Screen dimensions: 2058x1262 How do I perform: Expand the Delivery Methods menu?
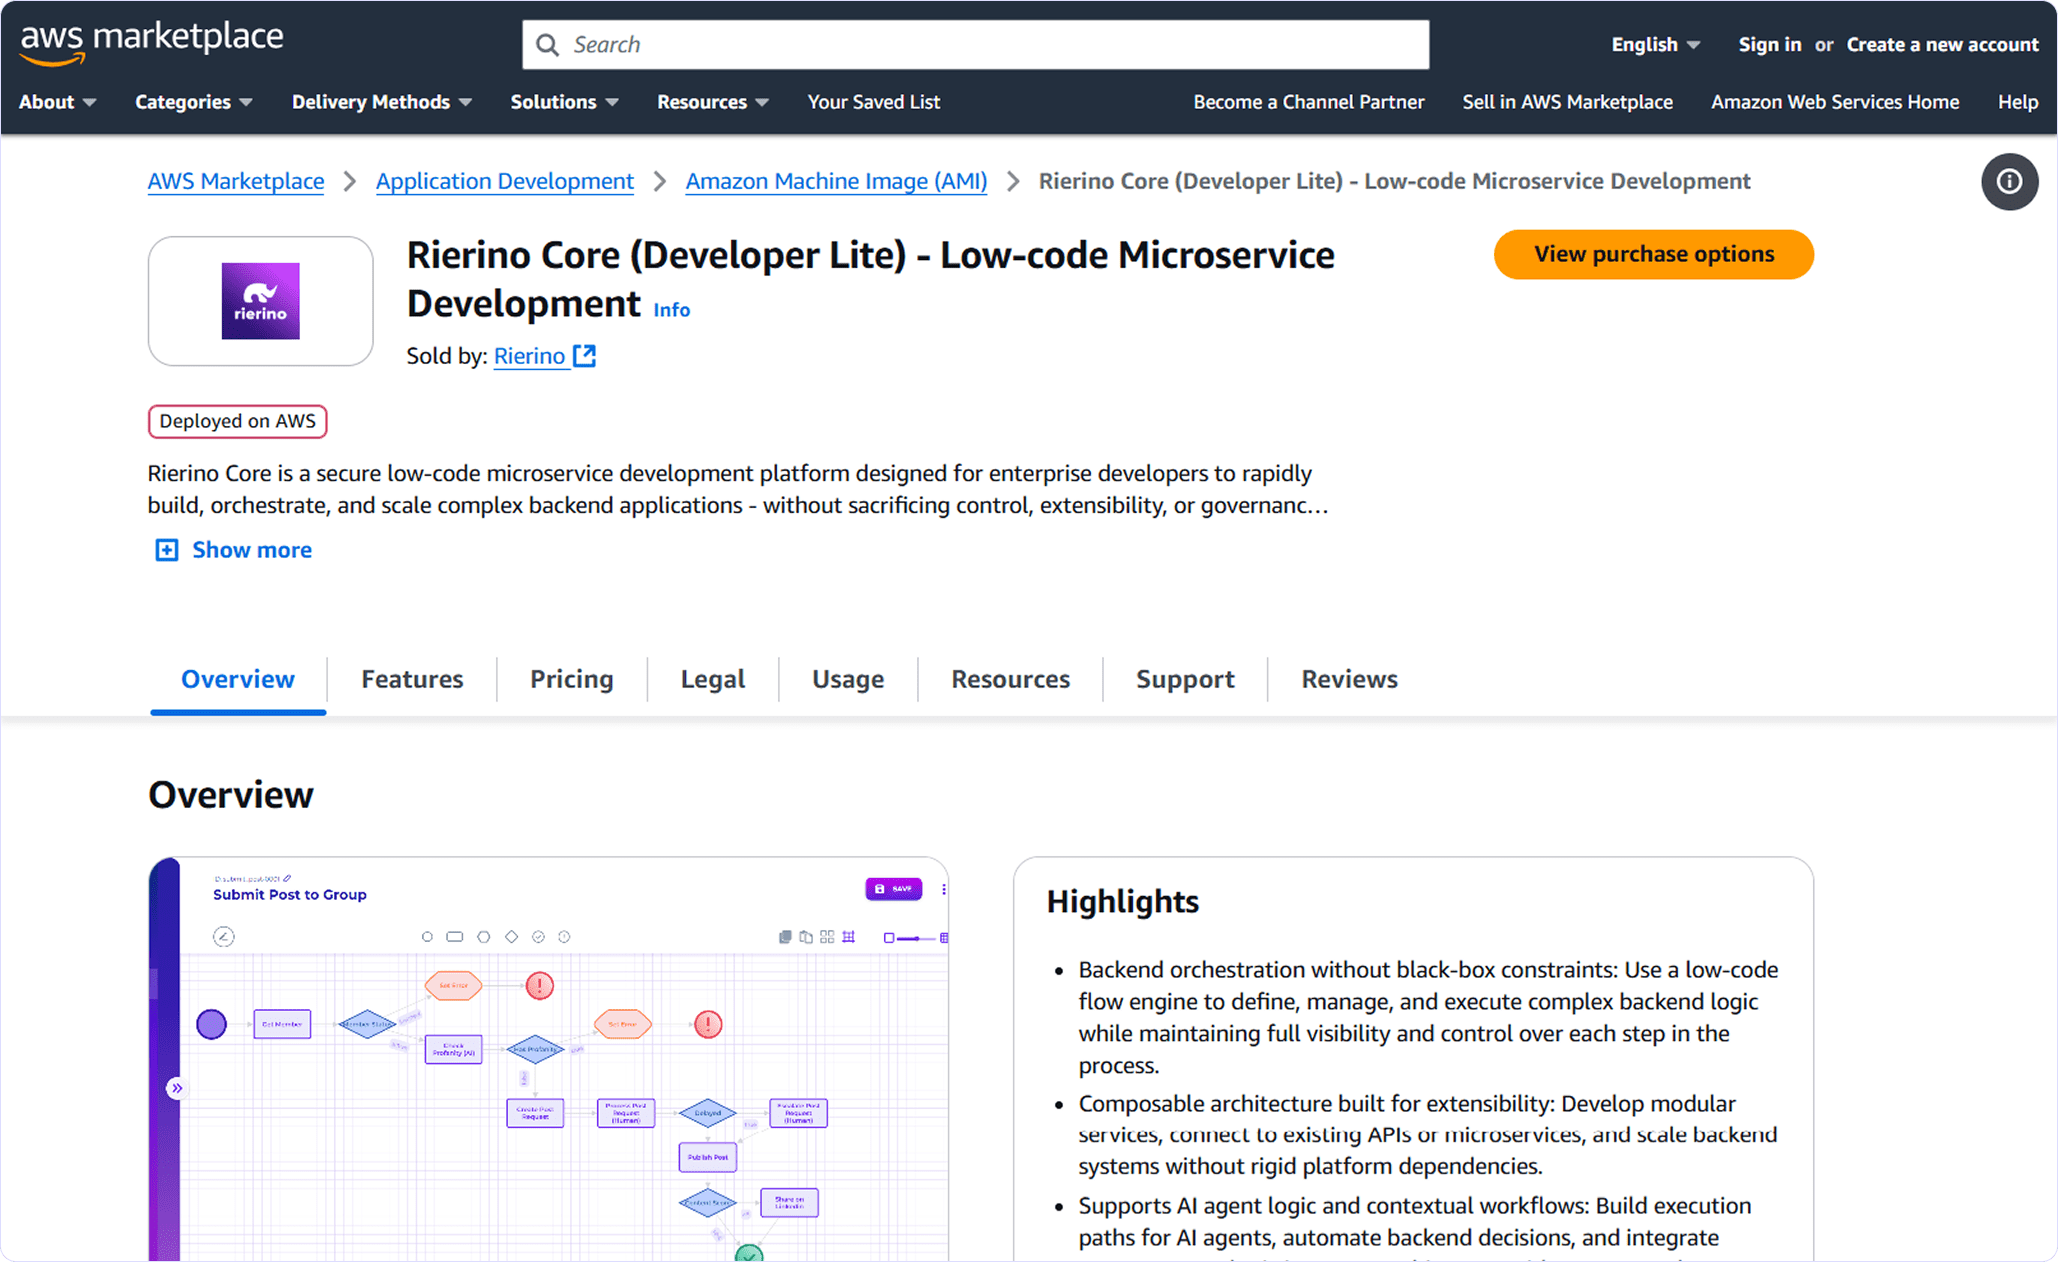coord(381,102)
